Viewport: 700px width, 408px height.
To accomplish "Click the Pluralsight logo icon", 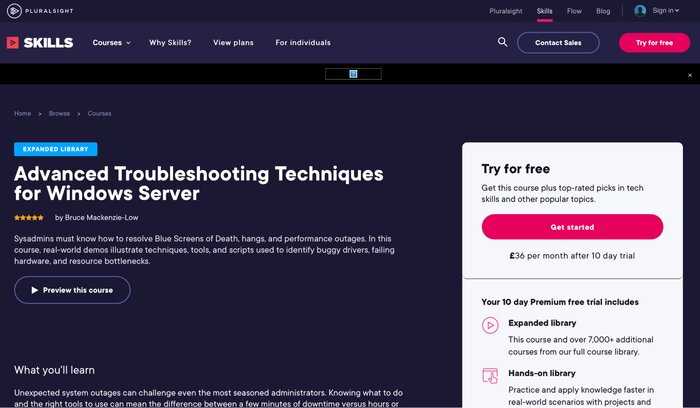I will tap(14, 11).
